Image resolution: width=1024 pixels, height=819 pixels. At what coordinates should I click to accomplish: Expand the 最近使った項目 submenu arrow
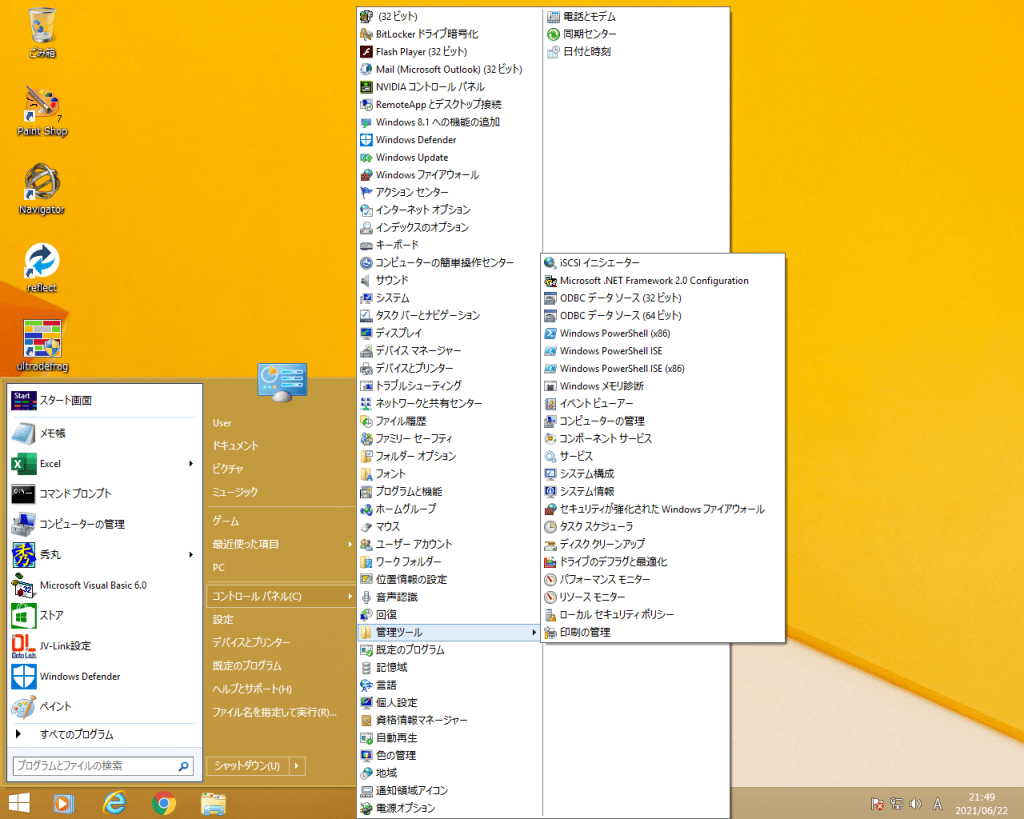[349, 544]
